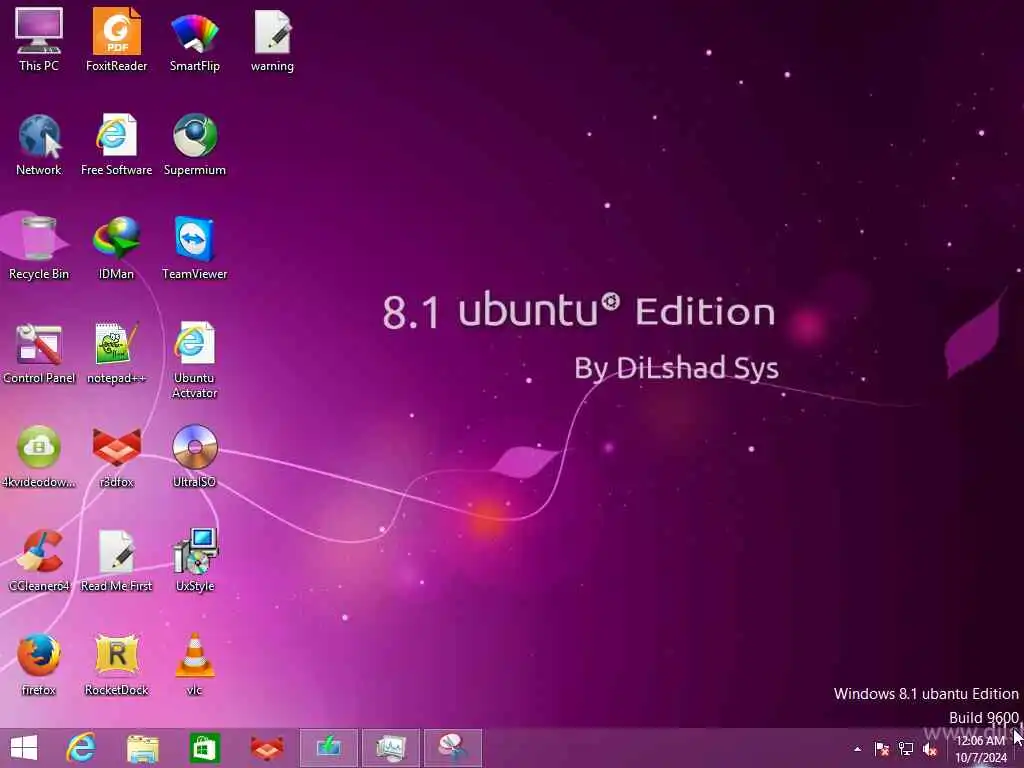Image resolution: width=1024 pixels, height=768 pixels.
Task: Click the Free Software shortcut icon
Action: coord(116,144)
